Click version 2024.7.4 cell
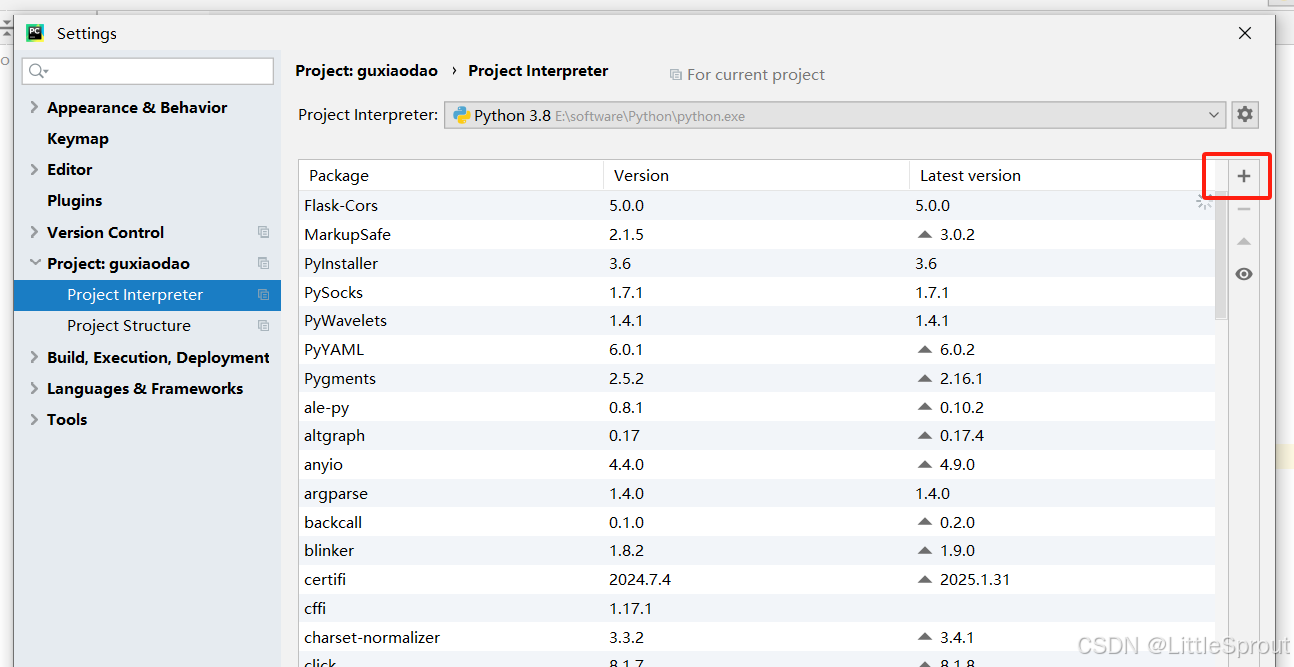 [640, 580]
